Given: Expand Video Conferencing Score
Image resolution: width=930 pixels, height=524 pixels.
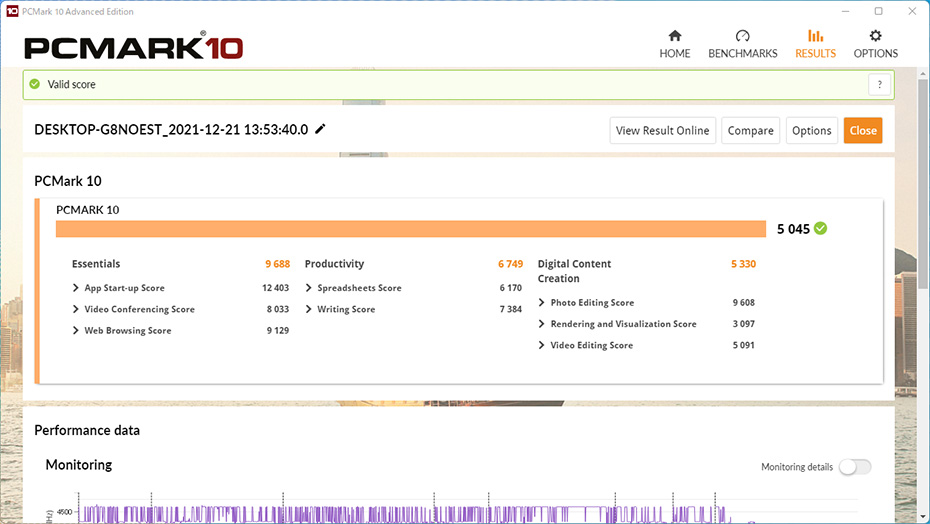Looking at the screenshot, I should click(x=75, y=309).
